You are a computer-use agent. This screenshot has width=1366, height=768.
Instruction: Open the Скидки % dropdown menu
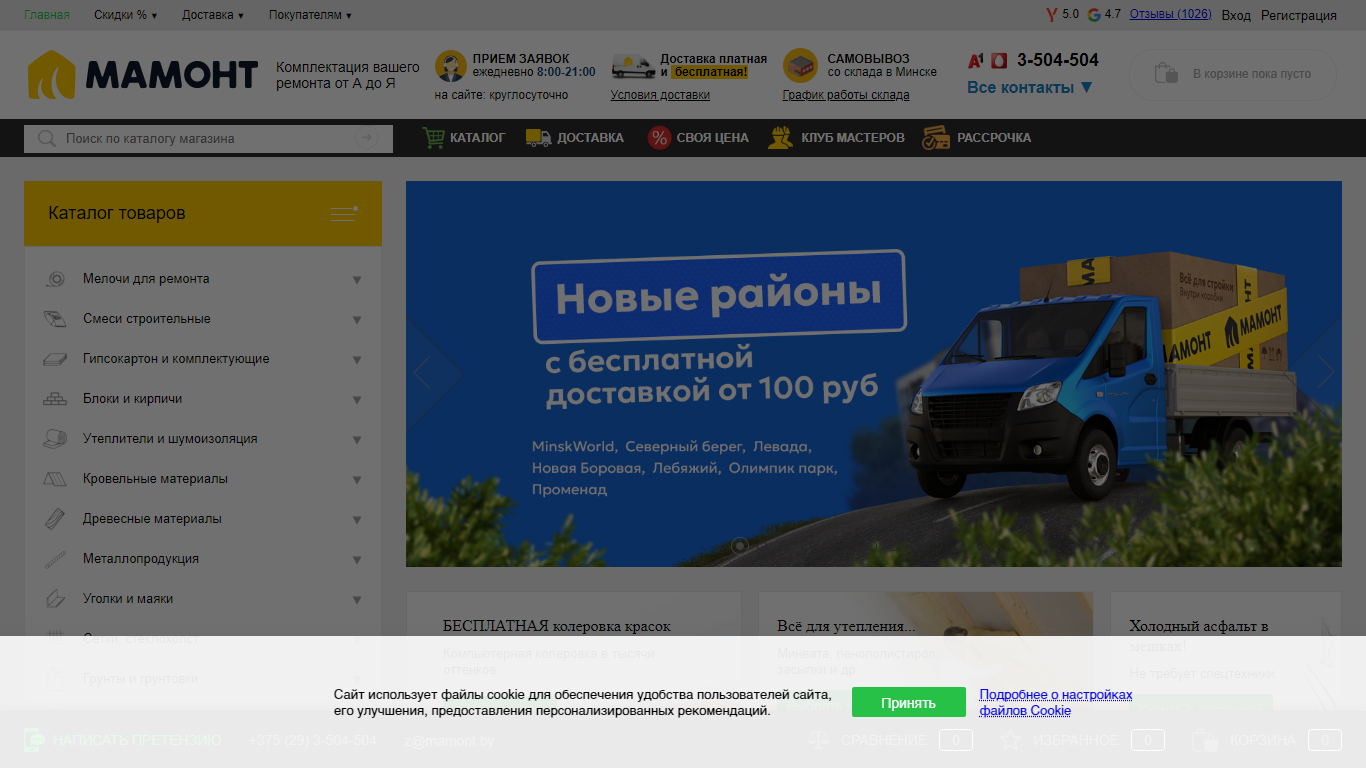tap(125, 15)
